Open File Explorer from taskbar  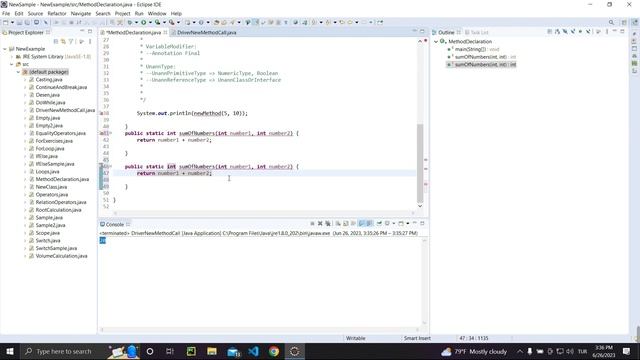click(212, 351)
